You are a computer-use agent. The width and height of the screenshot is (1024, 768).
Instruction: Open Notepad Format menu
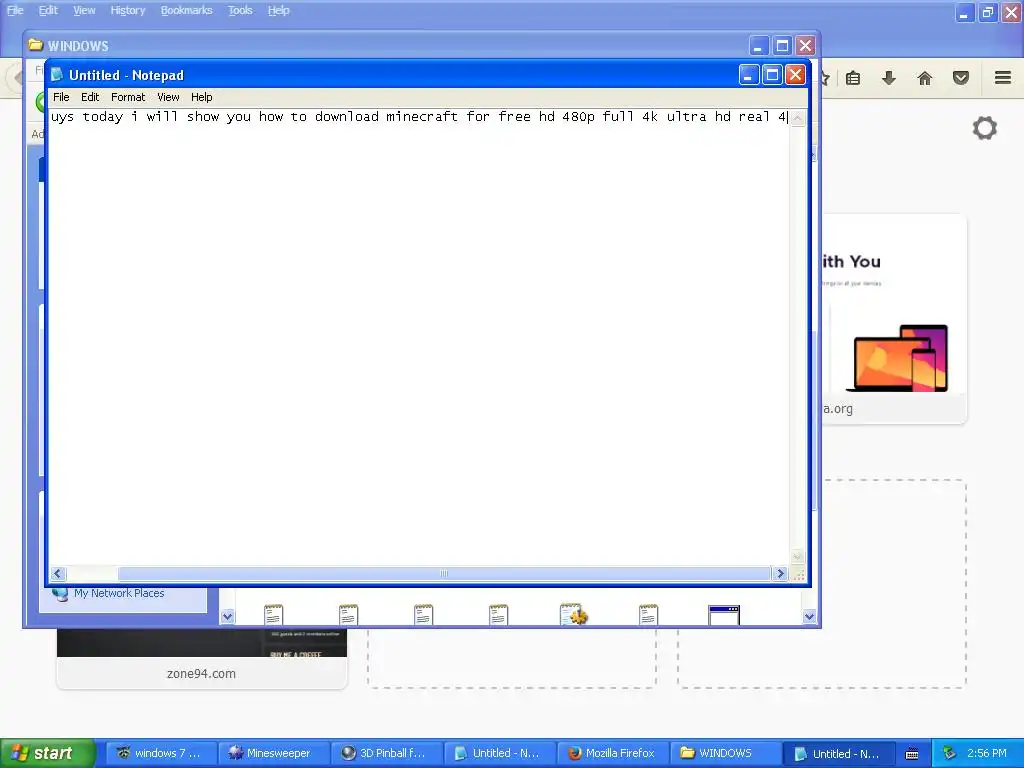pos(128,97)
